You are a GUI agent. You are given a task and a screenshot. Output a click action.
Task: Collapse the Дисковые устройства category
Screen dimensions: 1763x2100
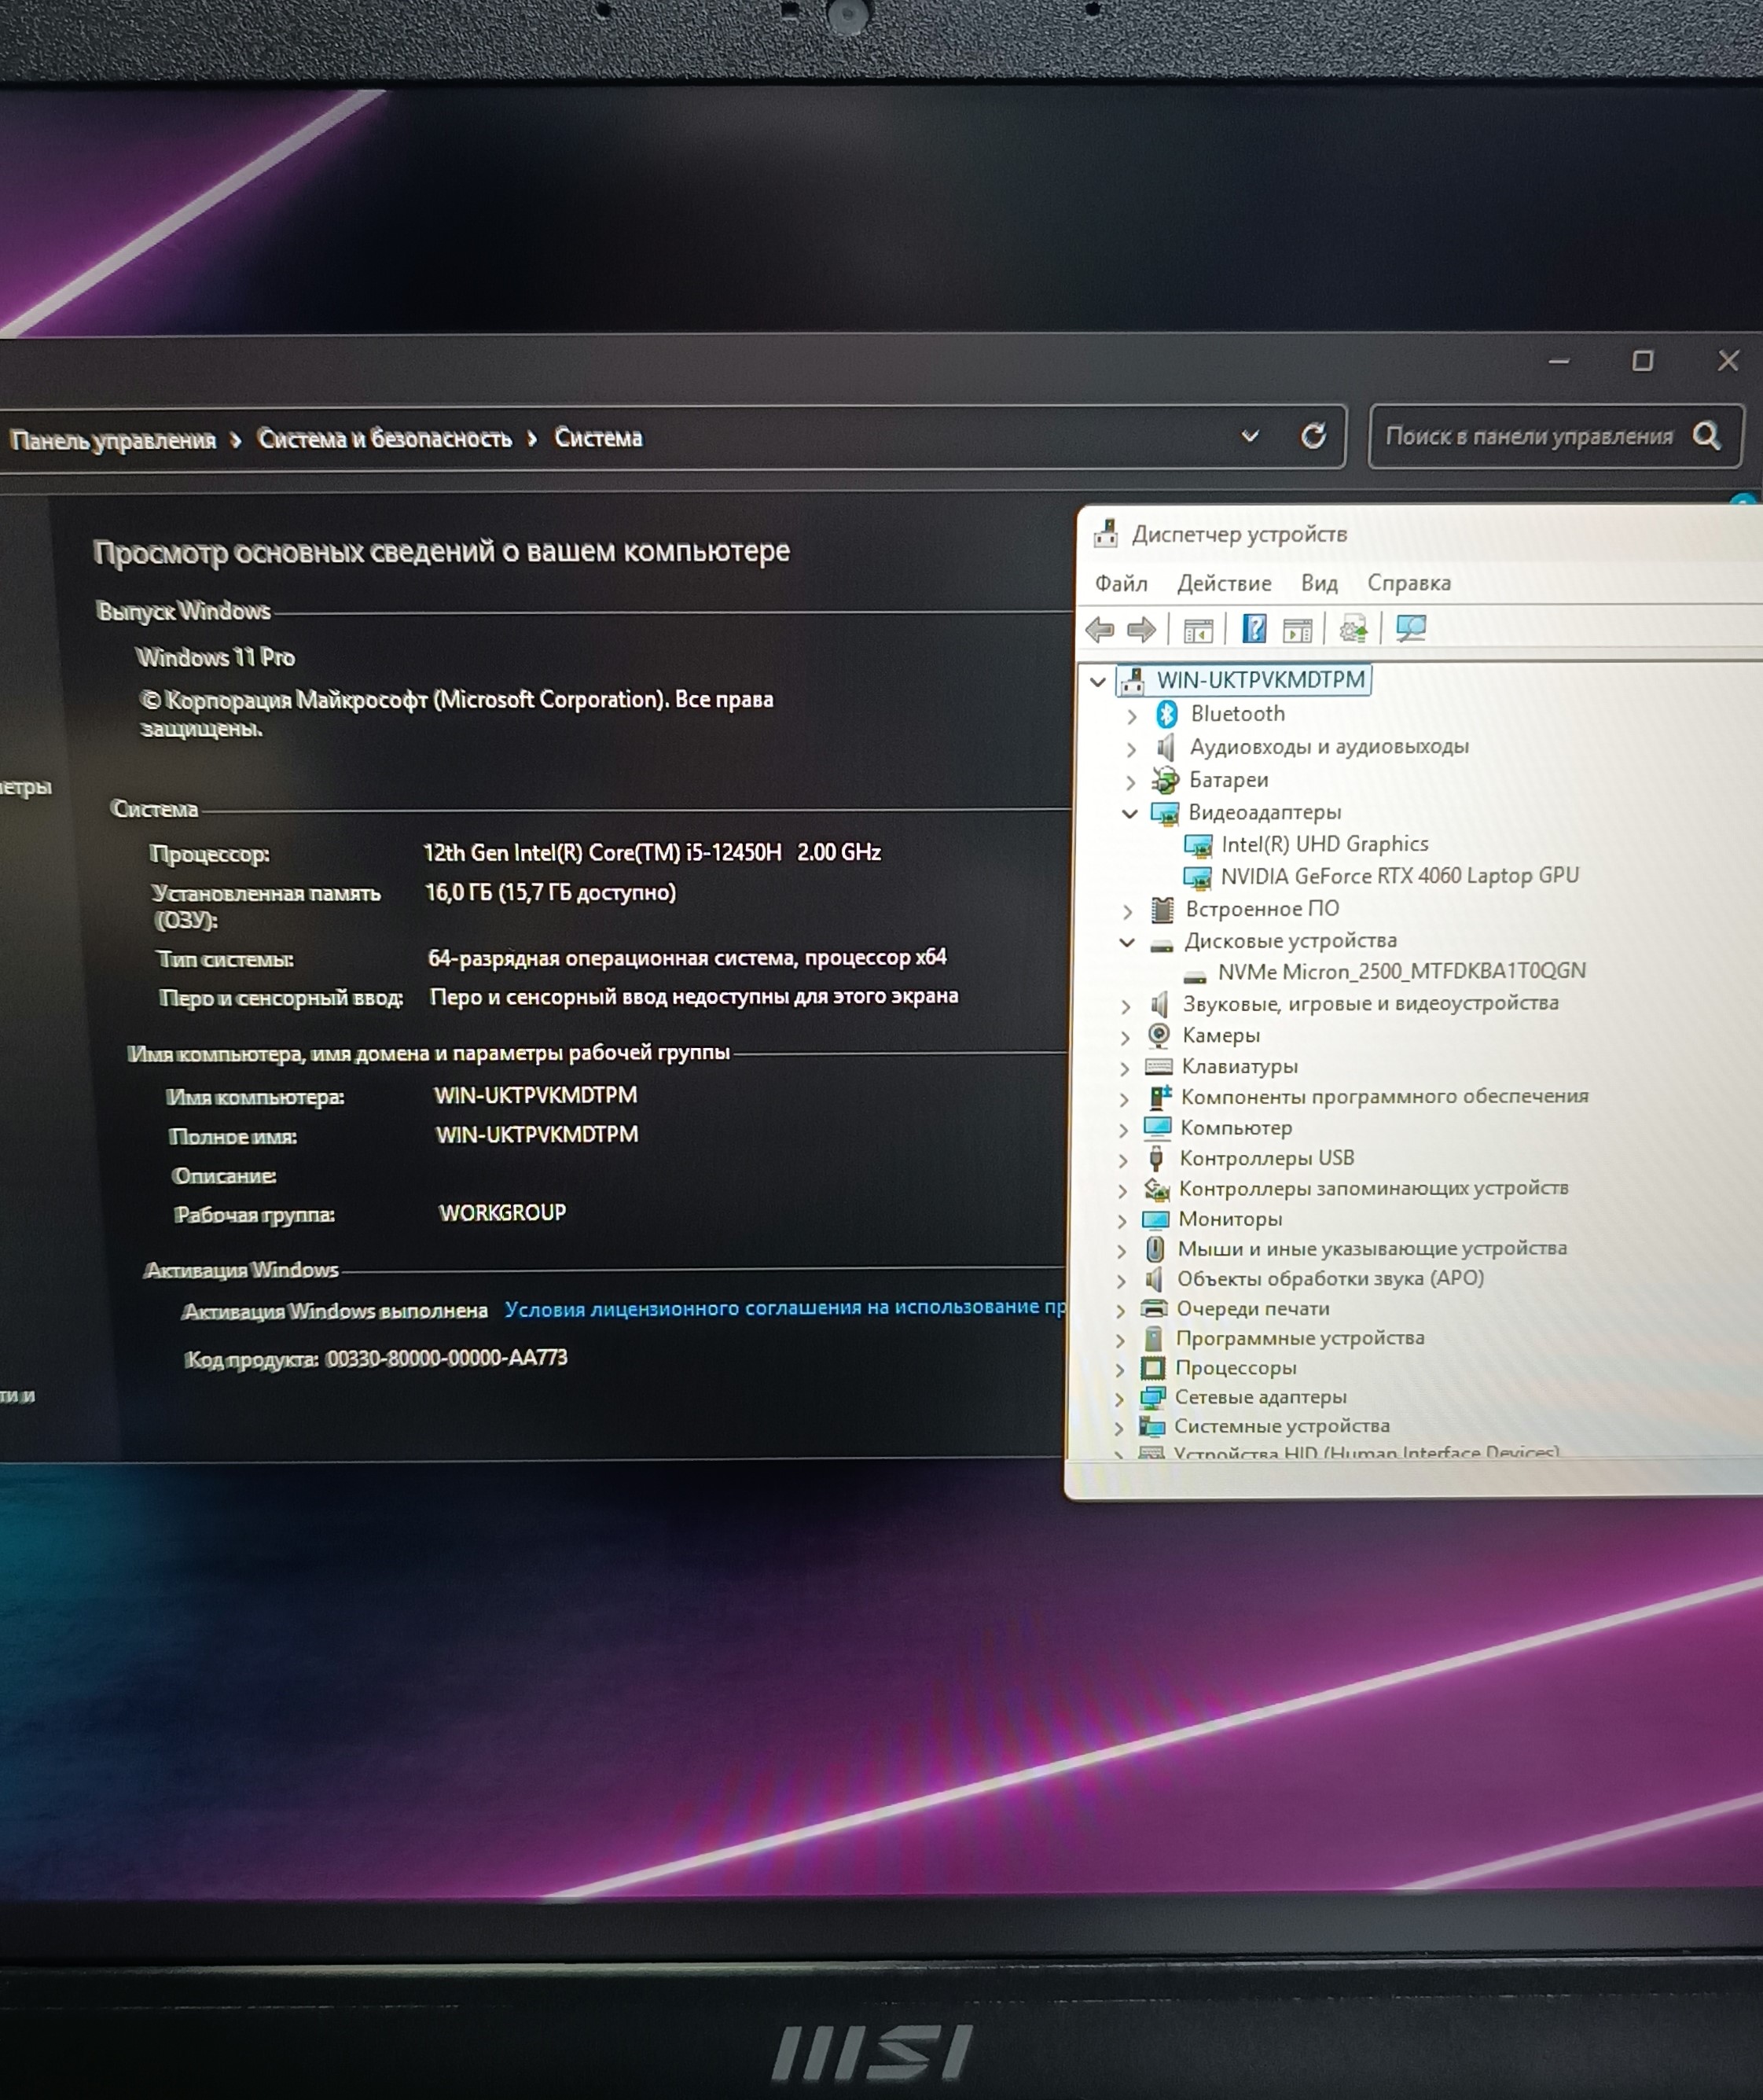(1127, 942)
